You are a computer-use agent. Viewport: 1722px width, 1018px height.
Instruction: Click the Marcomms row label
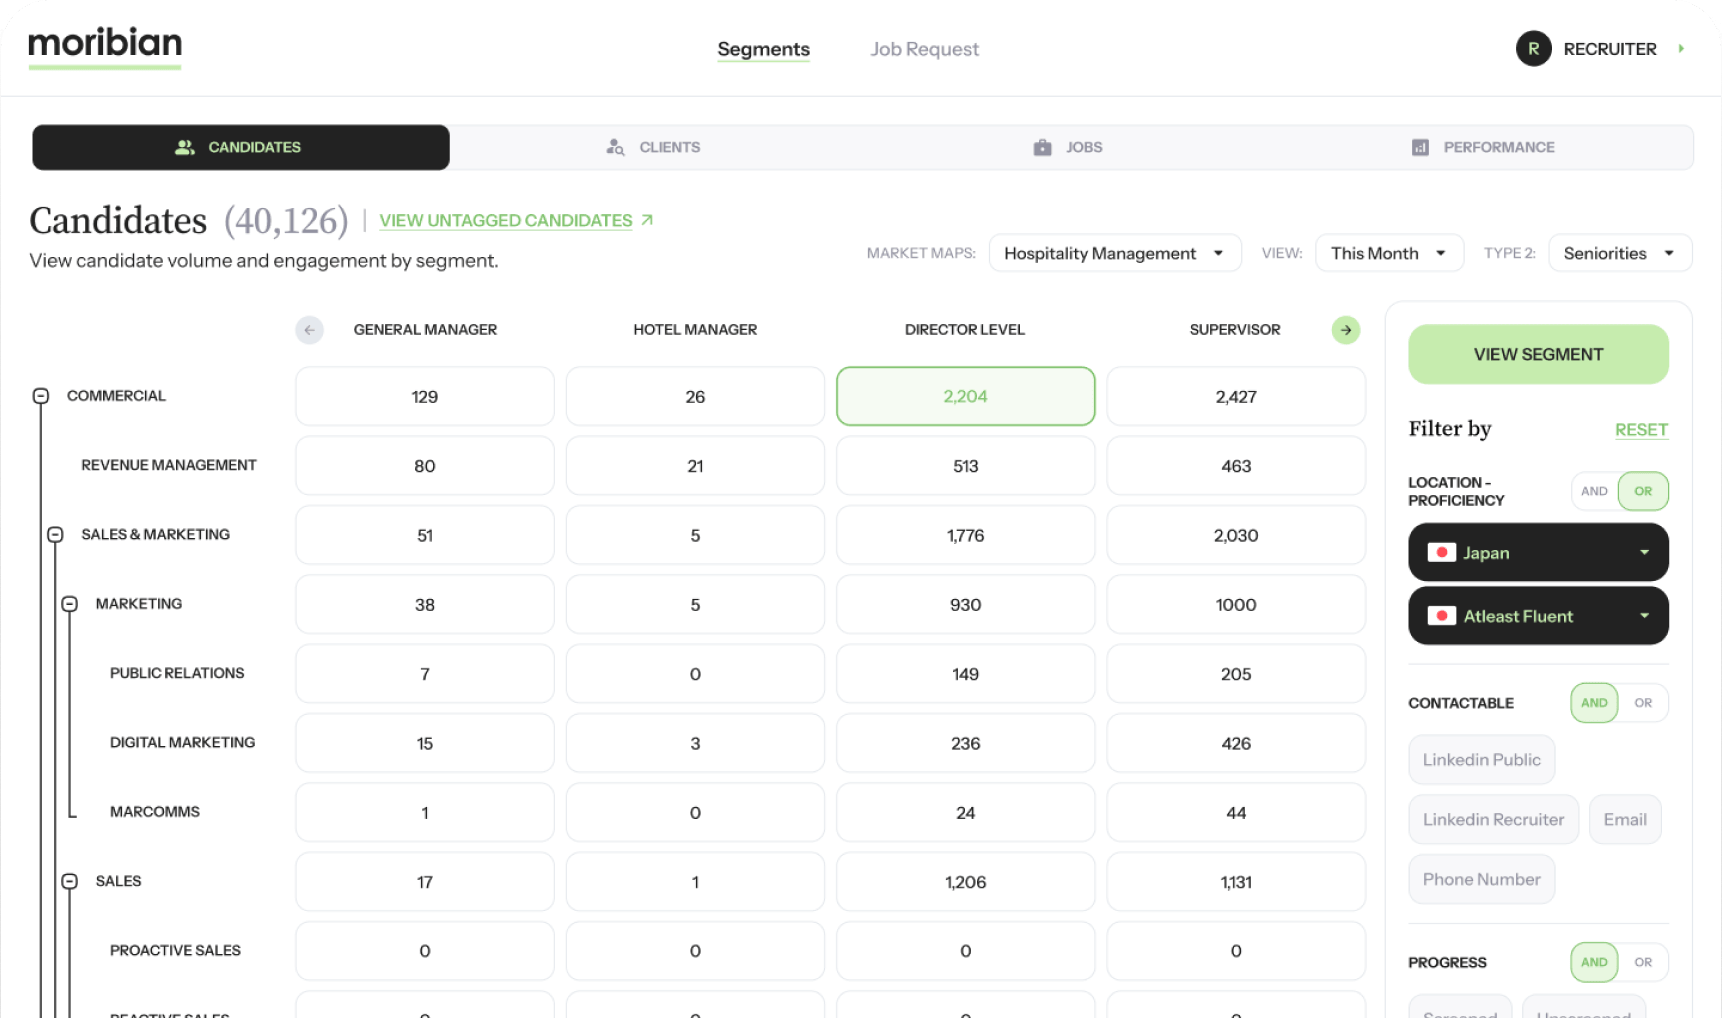[x=155, y=811]
